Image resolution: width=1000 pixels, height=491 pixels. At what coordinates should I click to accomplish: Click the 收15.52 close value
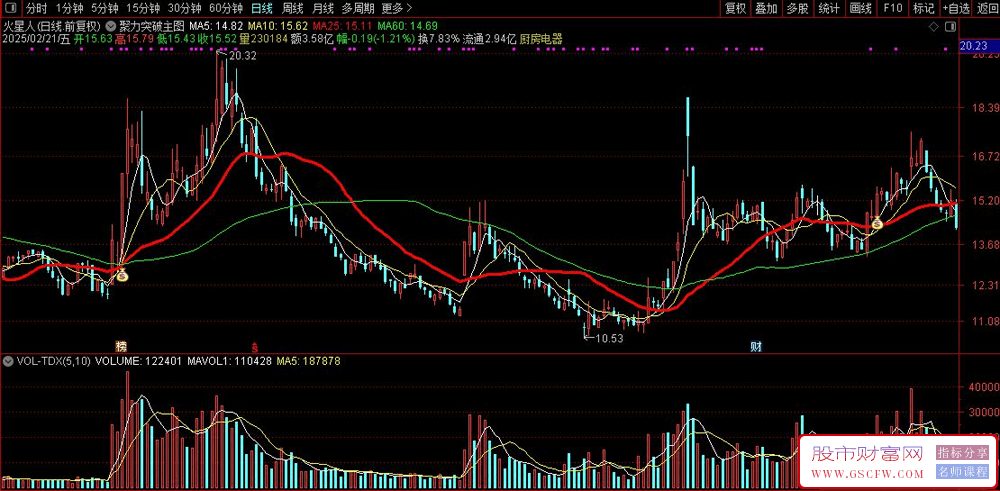click(x=217, y=38)
